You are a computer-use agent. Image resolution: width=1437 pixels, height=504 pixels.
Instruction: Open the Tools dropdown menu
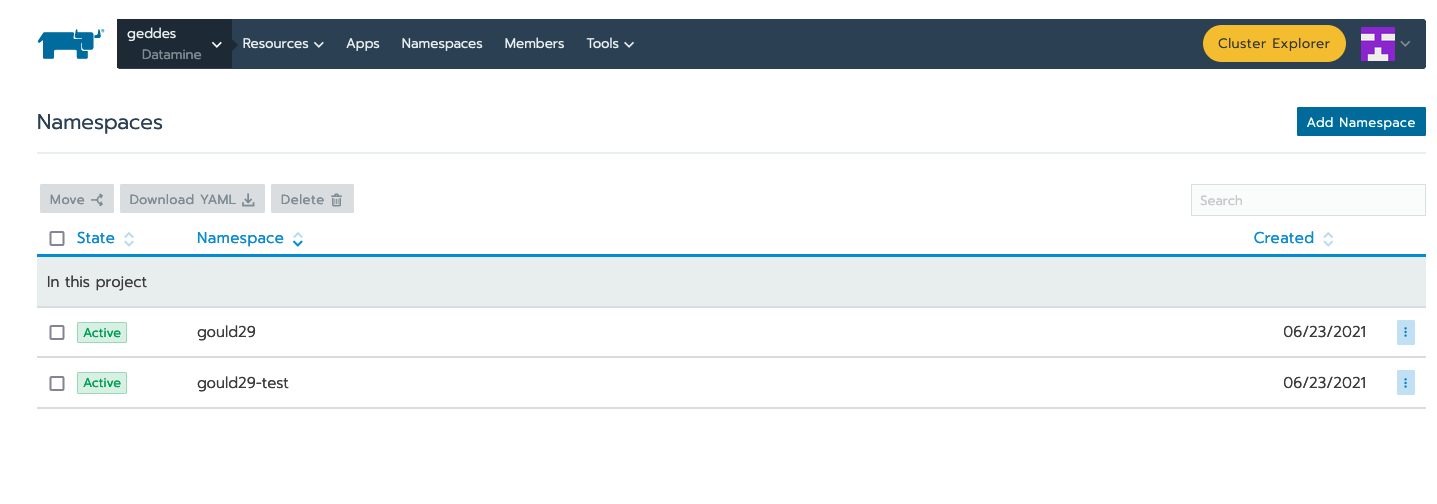(610, 44)
